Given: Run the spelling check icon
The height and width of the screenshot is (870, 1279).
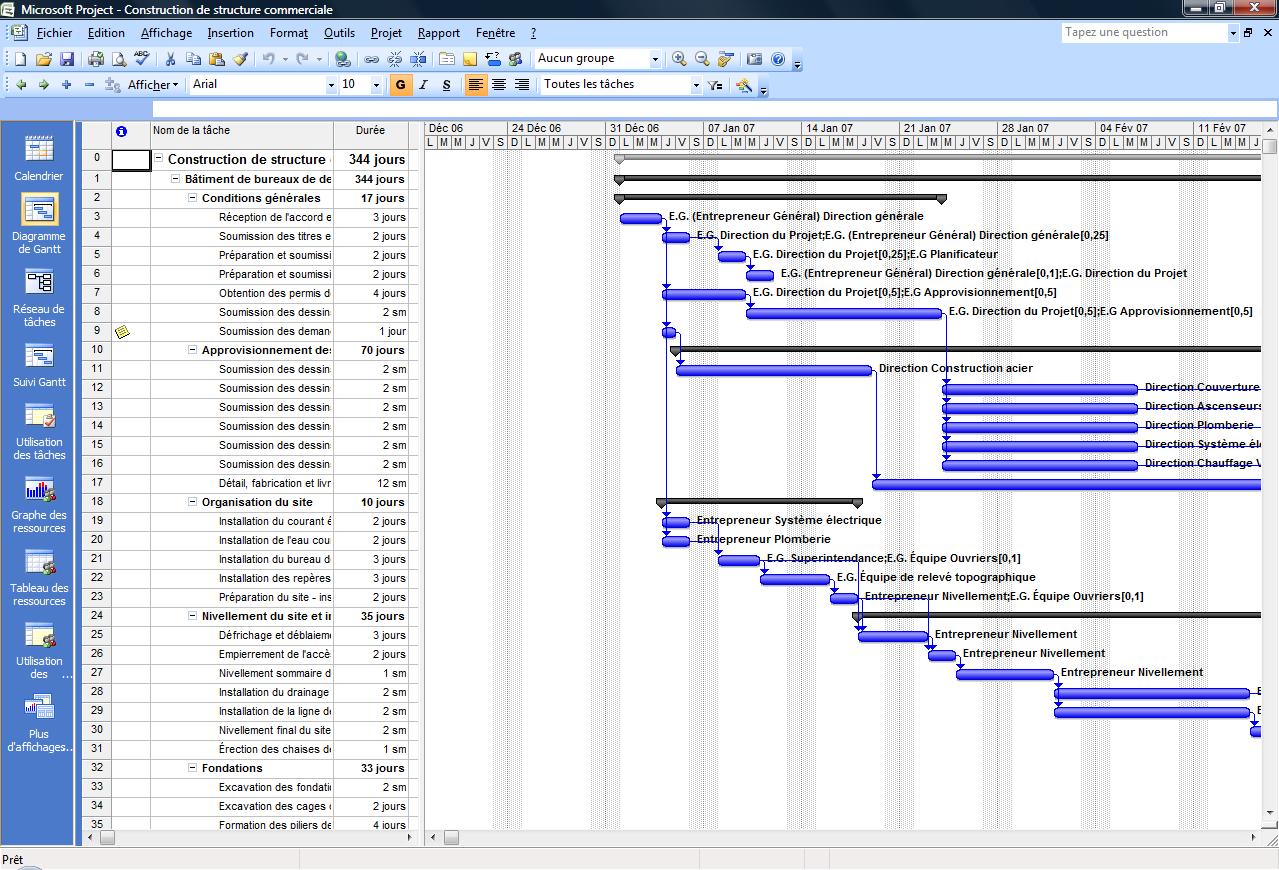Looking at the screenshot, I should click(142, 59).
